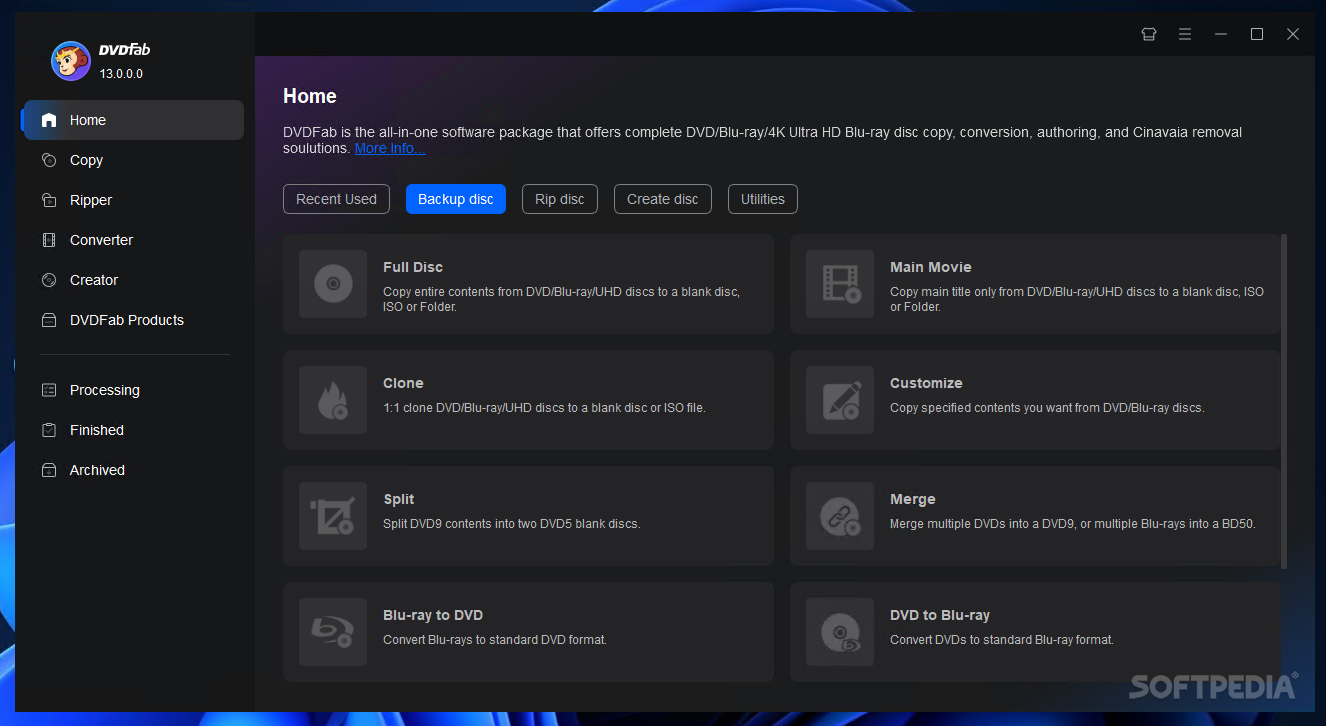This screenshot has width=1326, height=726.
Task: Open the Create disc tab
Action: [x=663, y=199]
